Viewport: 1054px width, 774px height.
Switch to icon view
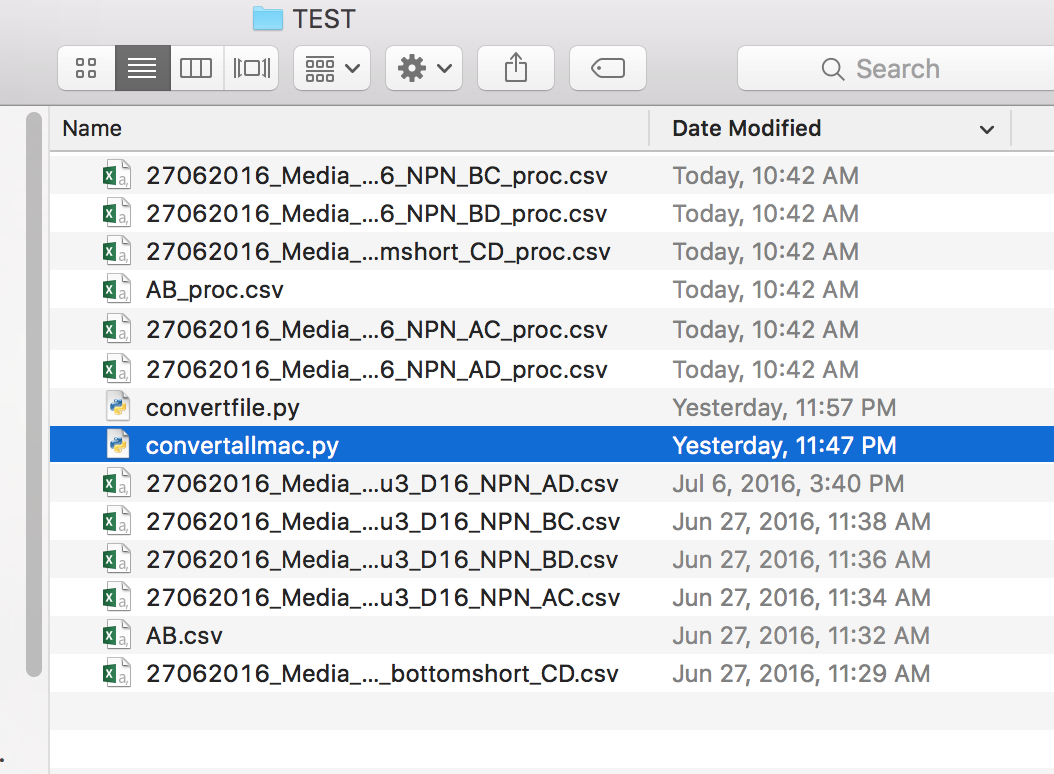click(x=86, y=69)
